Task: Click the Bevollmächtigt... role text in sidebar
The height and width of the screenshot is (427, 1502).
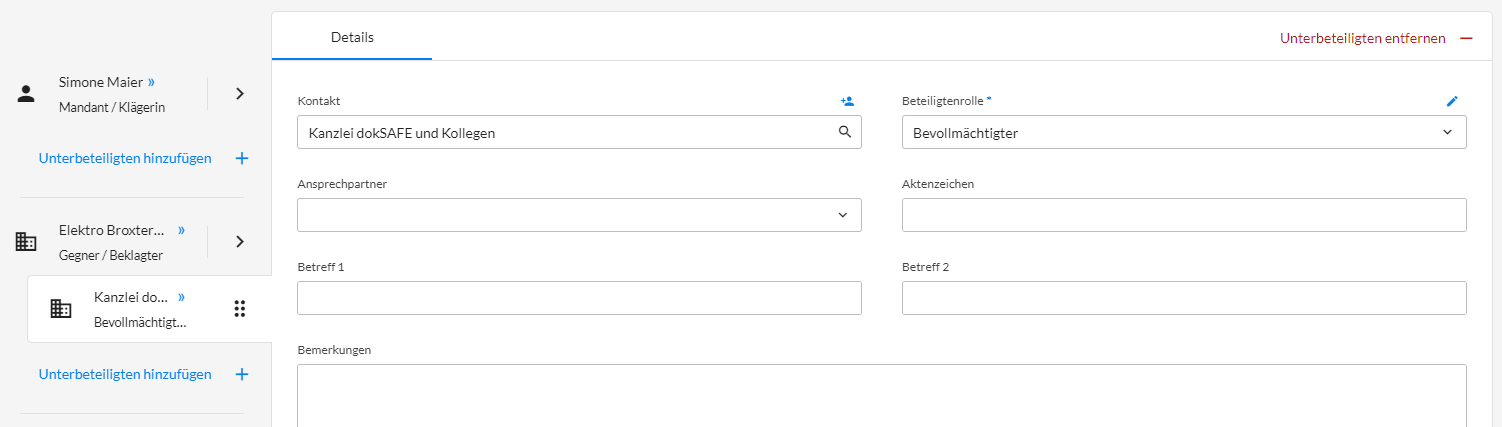Action: (140, 322)
